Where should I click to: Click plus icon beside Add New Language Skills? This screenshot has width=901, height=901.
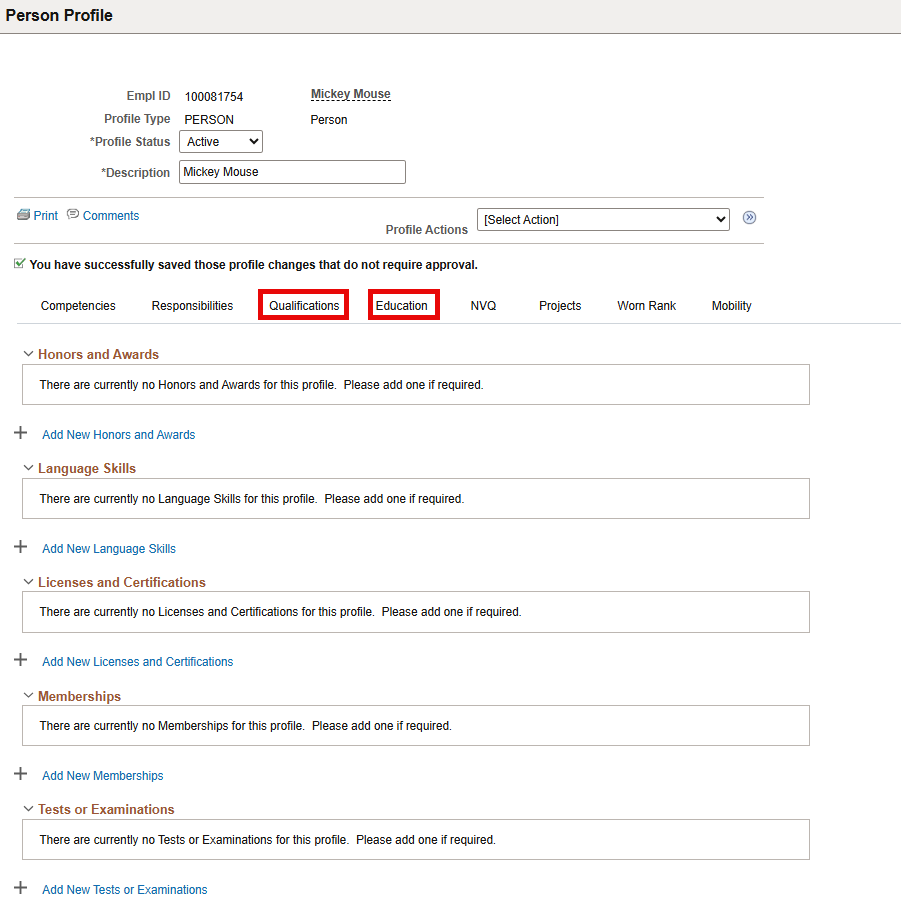coord(21,547)
